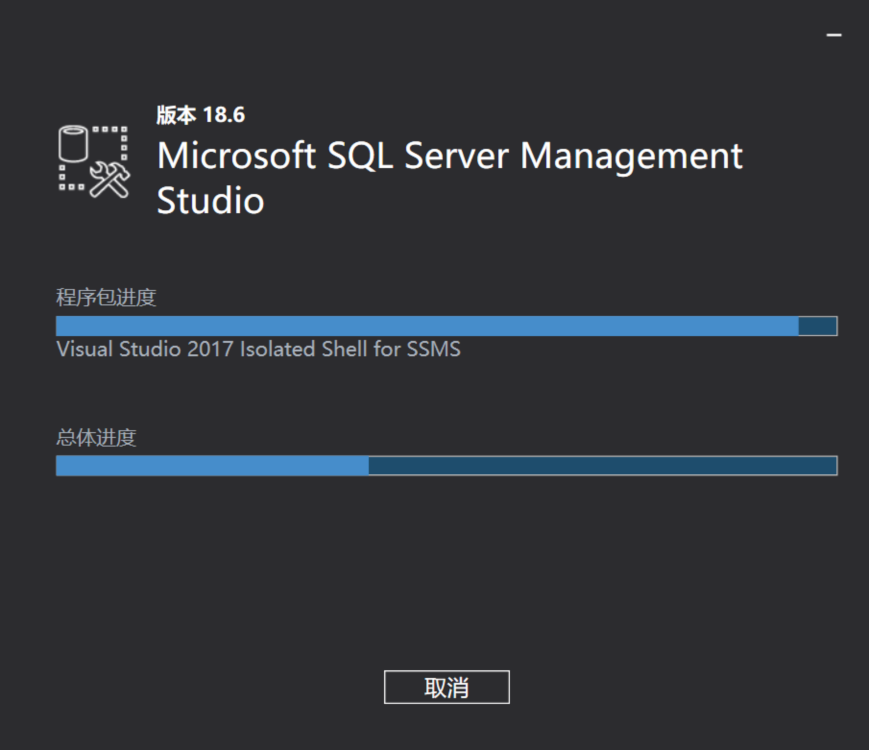Click the word Studio in the title
The image size is (869, 750).
tap(210, 201)
